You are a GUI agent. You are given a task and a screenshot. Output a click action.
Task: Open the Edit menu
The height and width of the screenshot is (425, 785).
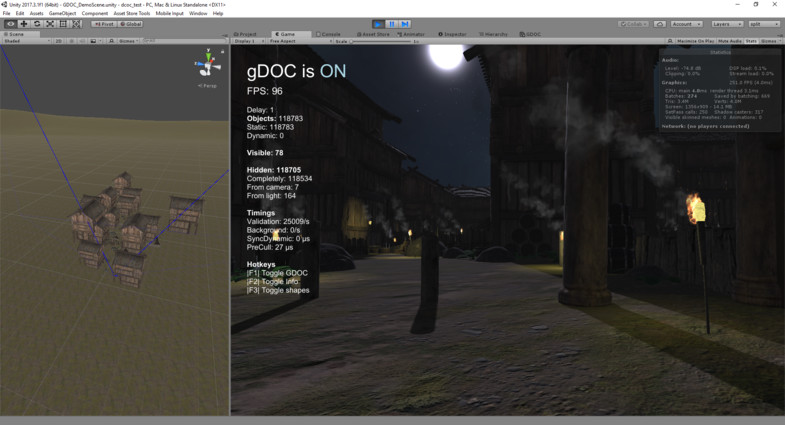[x=20, y=14]
